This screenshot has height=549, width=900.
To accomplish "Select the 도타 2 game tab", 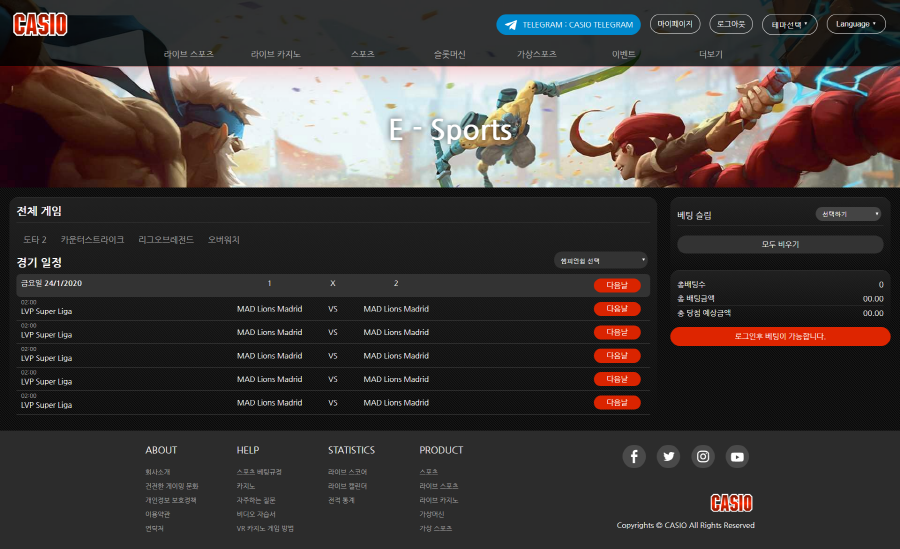I will [35, 240].
